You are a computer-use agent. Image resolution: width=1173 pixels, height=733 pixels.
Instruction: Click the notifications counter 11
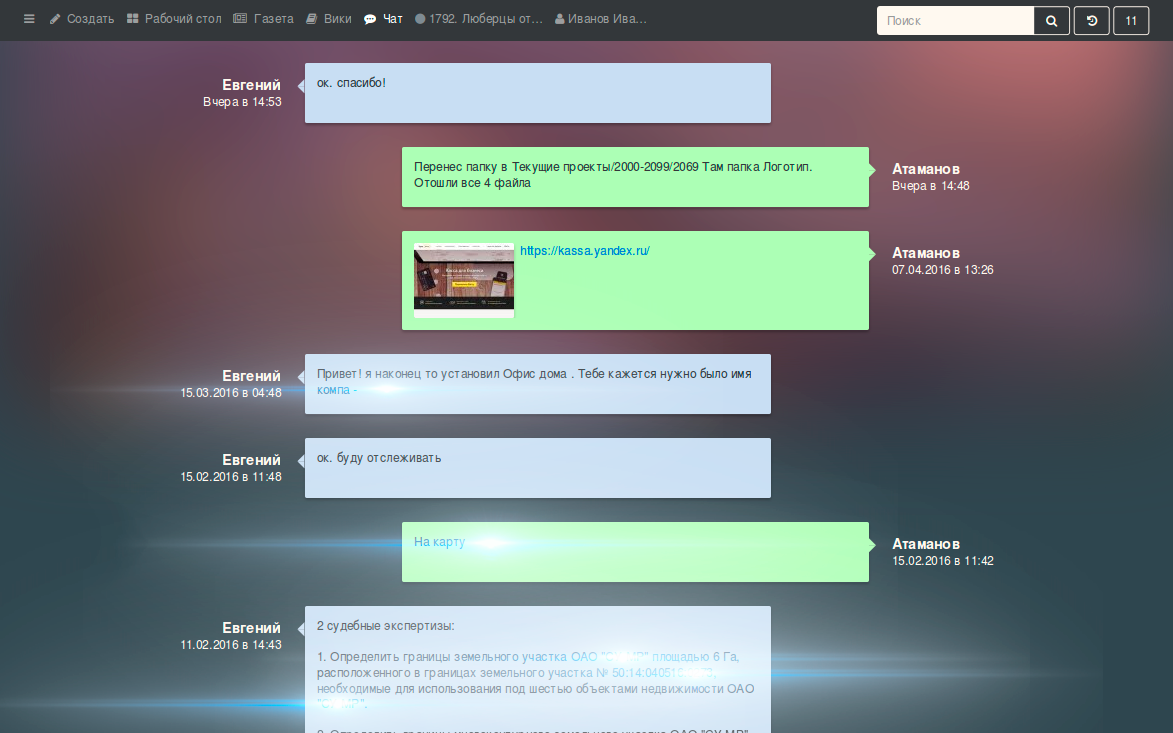(x=1131, y=21)
